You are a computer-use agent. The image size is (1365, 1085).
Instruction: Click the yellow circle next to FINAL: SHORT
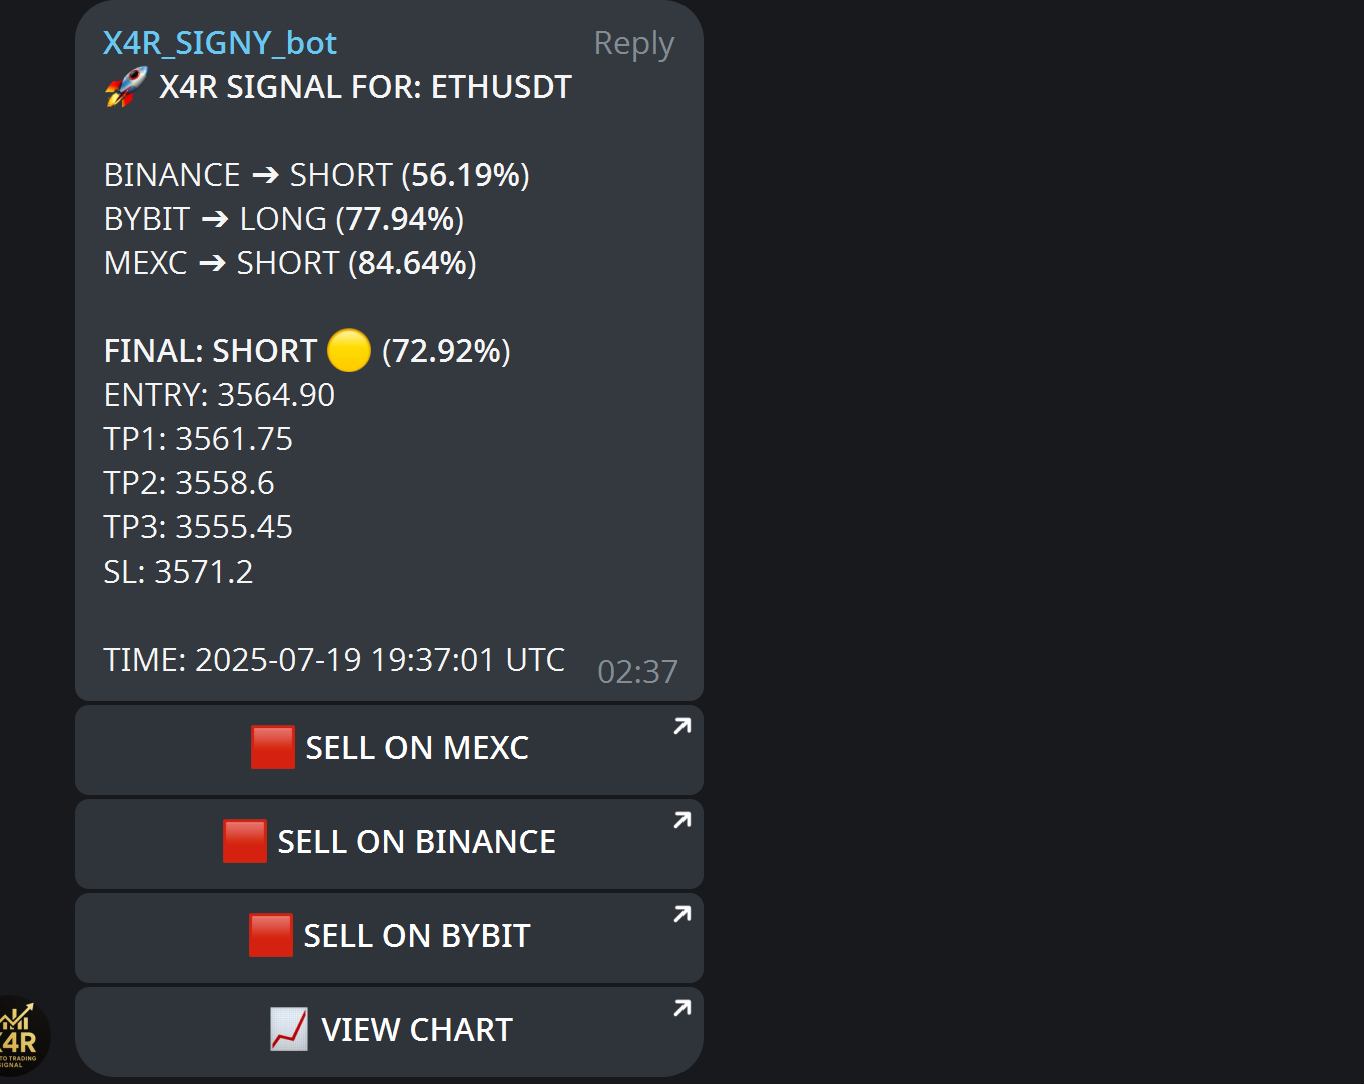pos(348,351)
